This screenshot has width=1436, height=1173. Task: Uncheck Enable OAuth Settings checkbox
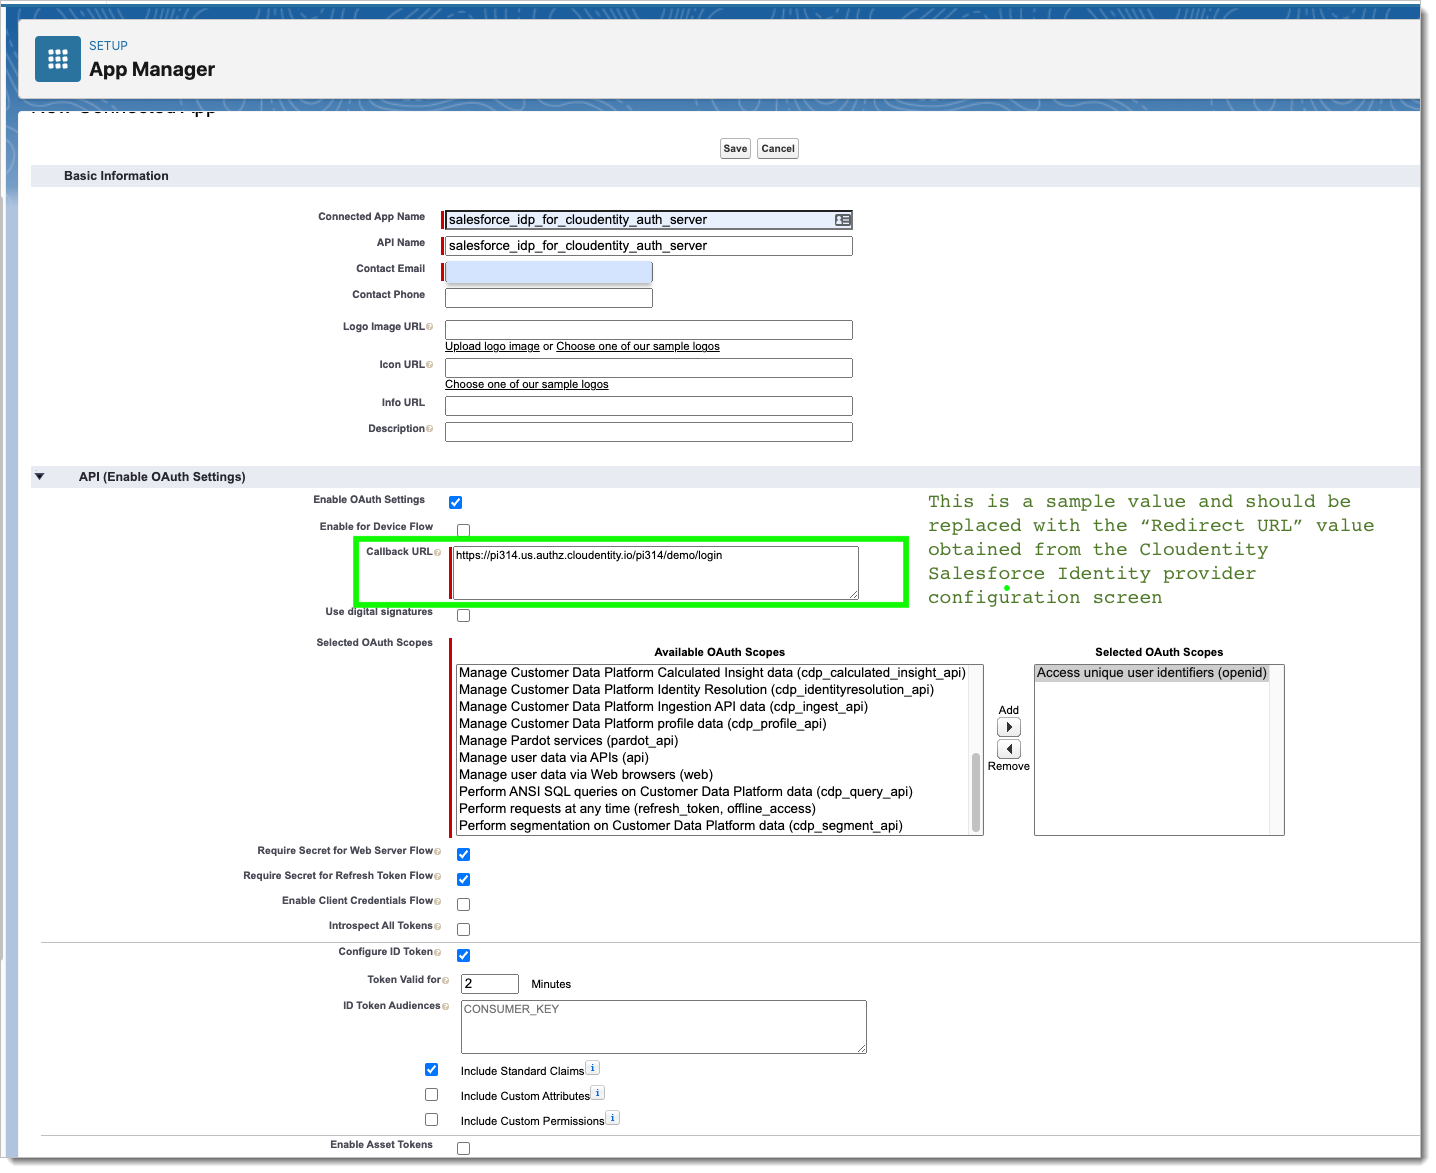pyautogui.click(x=456, y=502)
